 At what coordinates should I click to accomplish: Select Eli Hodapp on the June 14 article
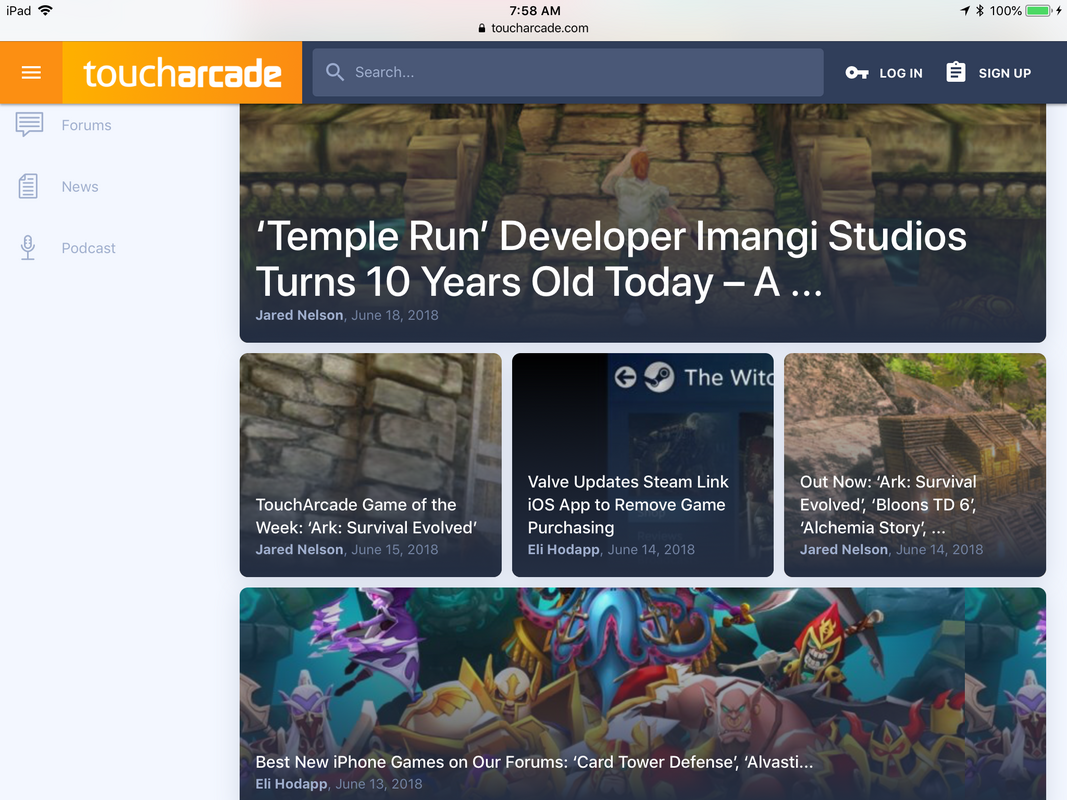(x=563, y=549)
